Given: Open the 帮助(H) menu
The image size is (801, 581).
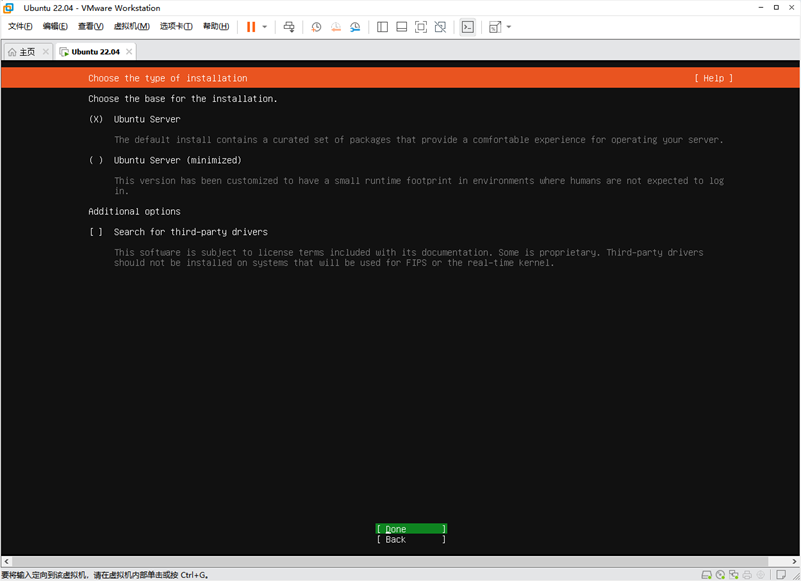Looking at the screenshot, I should point(216,27).
